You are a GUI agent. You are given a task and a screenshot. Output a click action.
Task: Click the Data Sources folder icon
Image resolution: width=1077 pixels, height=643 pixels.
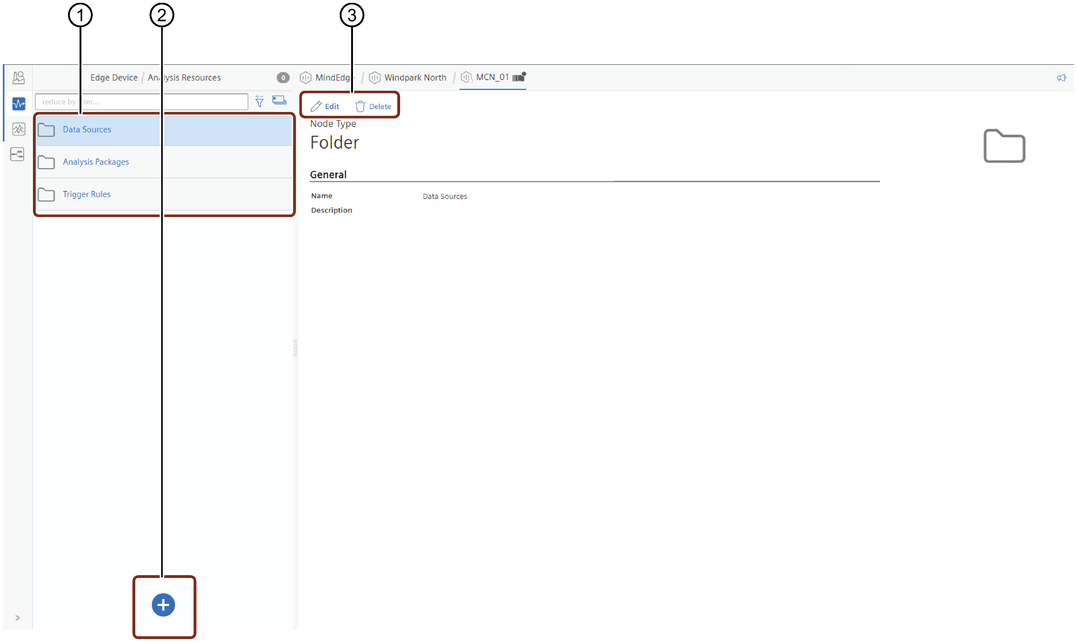point(46,130)
